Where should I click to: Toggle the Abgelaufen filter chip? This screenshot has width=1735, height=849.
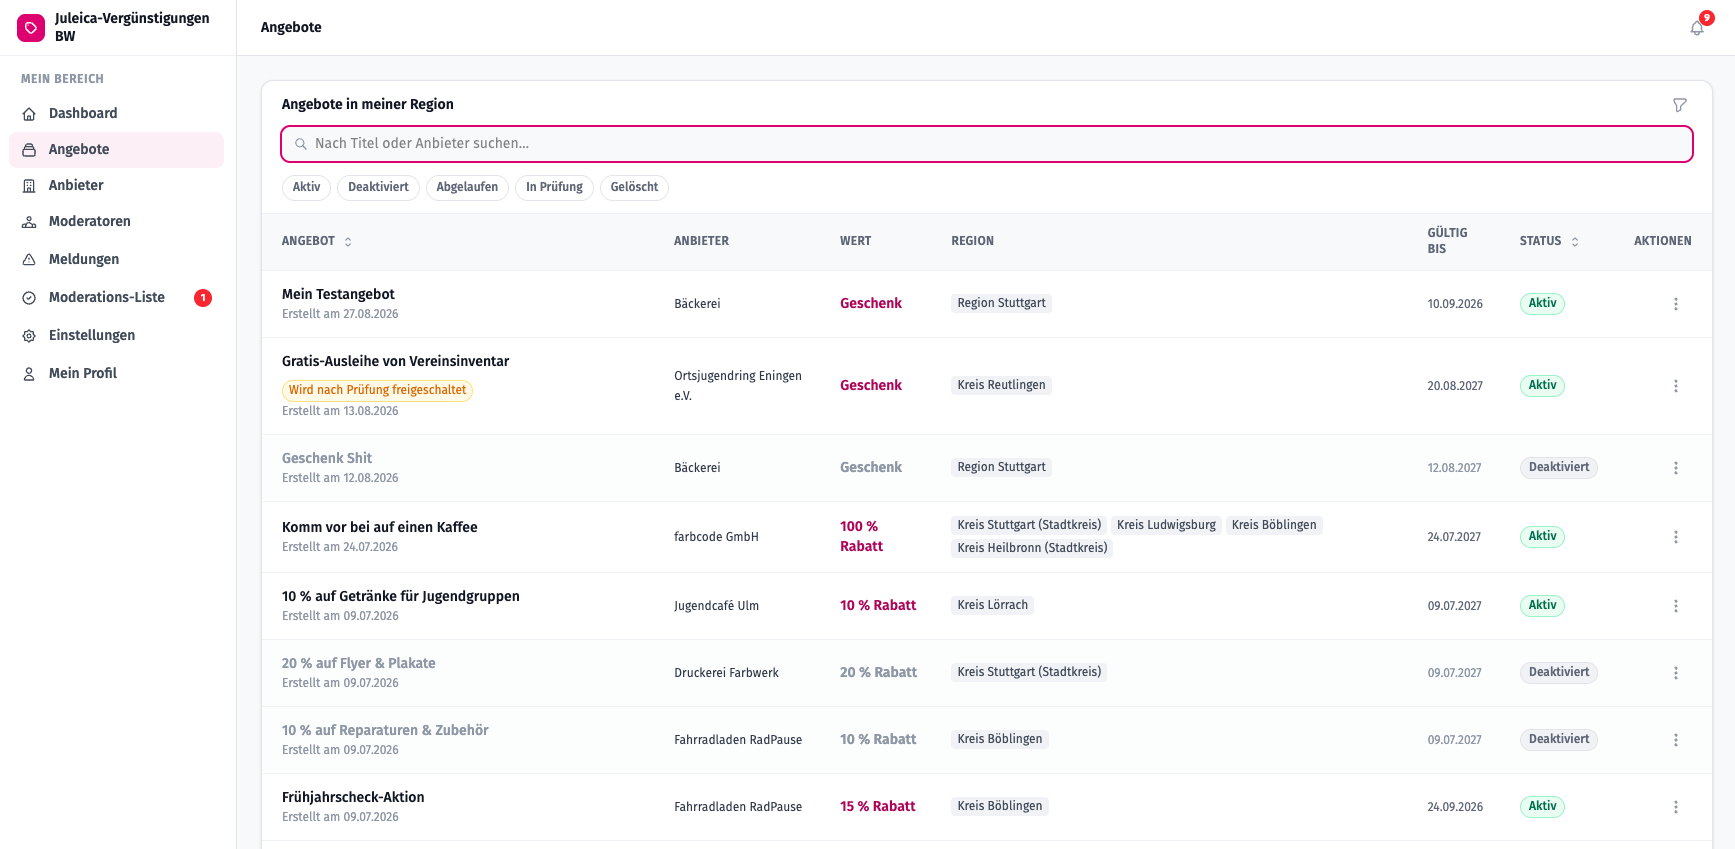(467, 187)
